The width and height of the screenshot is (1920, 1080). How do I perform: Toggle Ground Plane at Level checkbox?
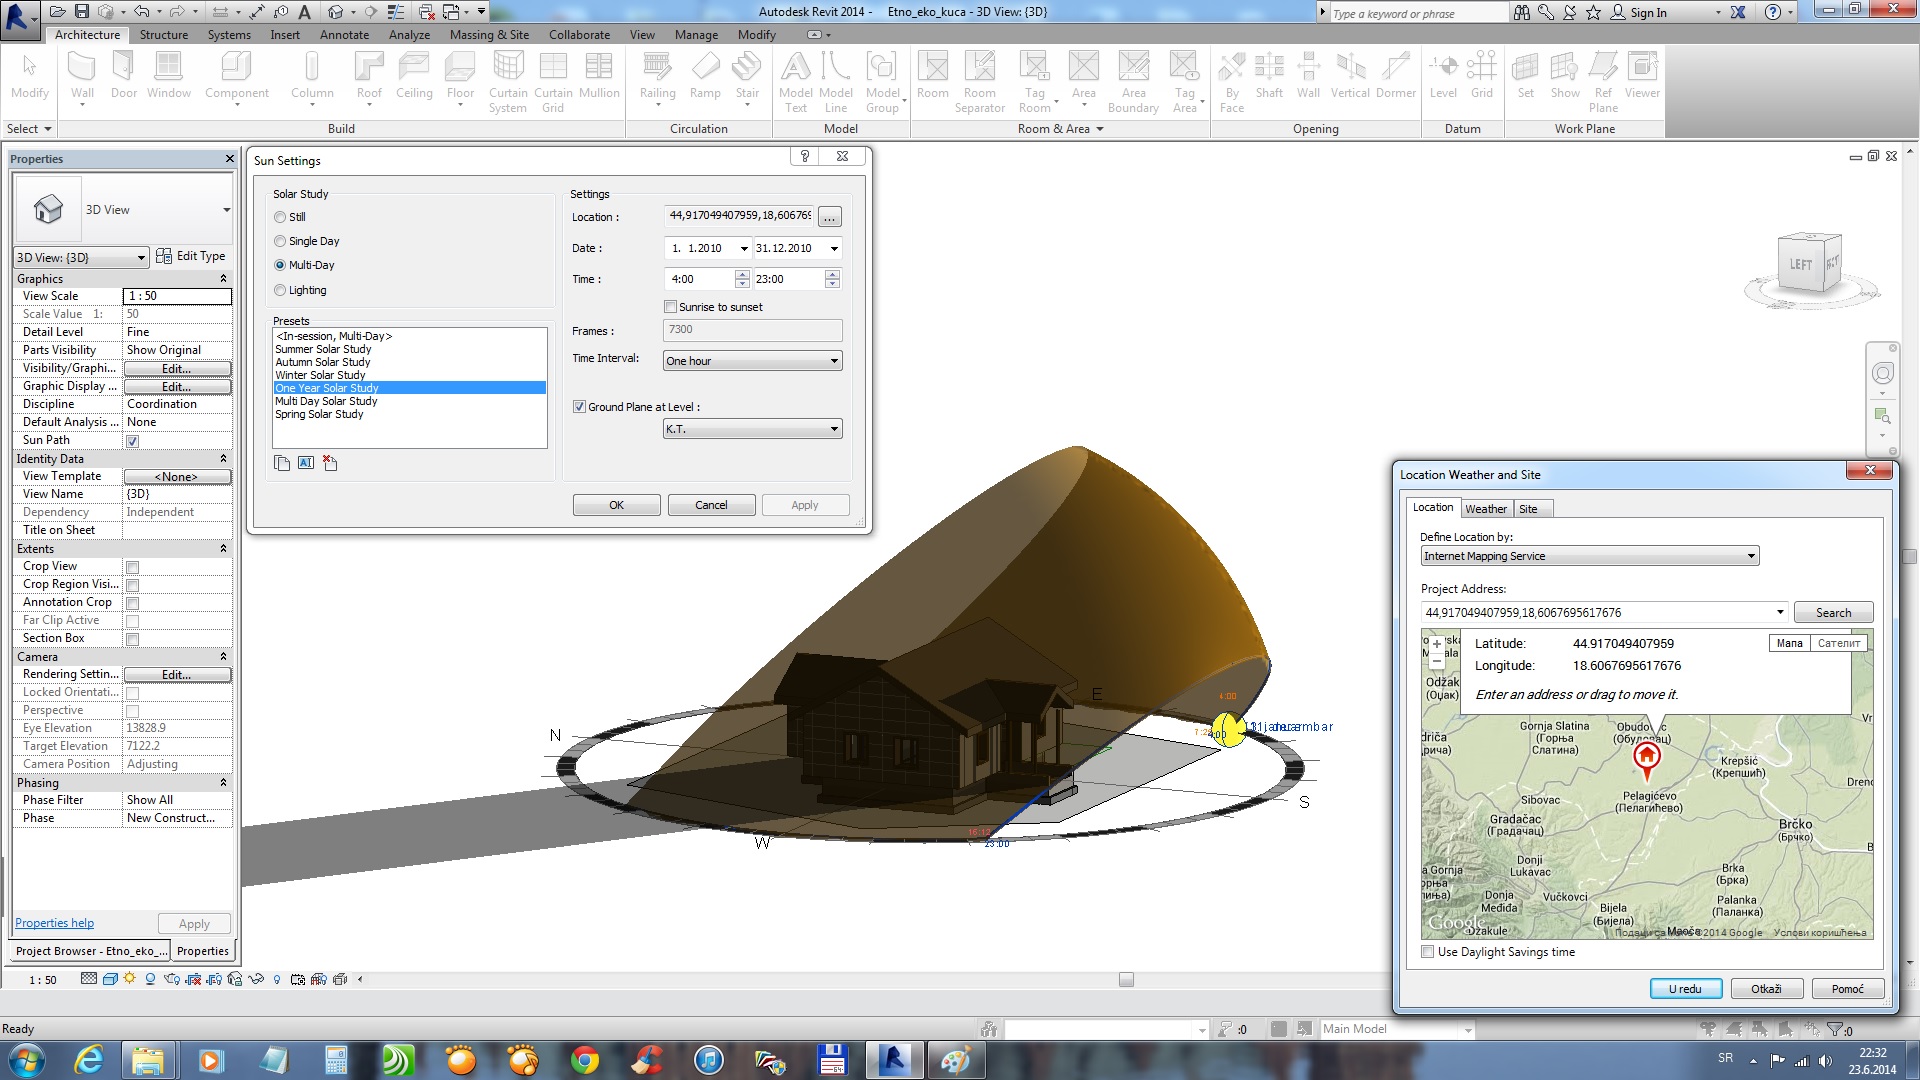pos(579,407)
